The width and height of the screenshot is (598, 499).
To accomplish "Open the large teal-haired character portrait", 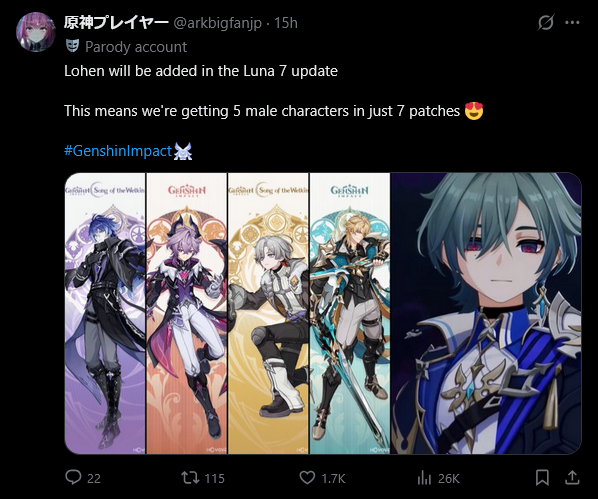I will coord(486,313).
